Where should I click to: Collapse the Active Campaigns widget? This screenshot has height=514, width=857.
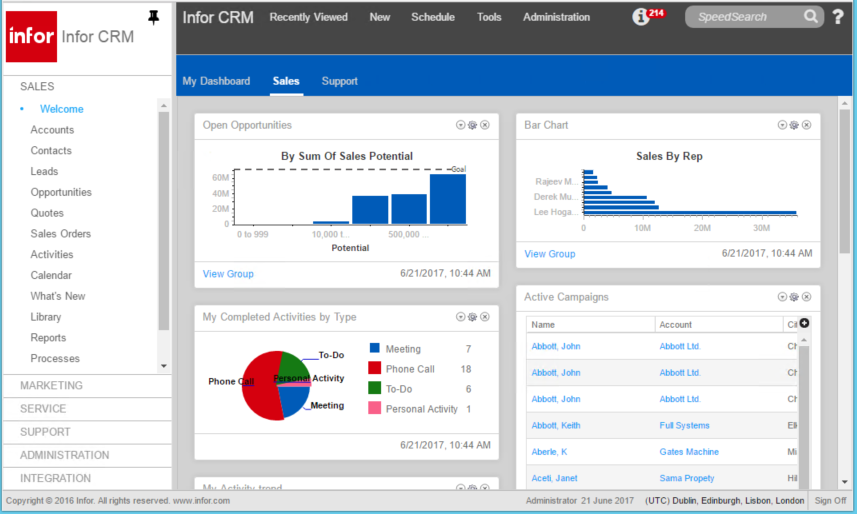point(782,297)
